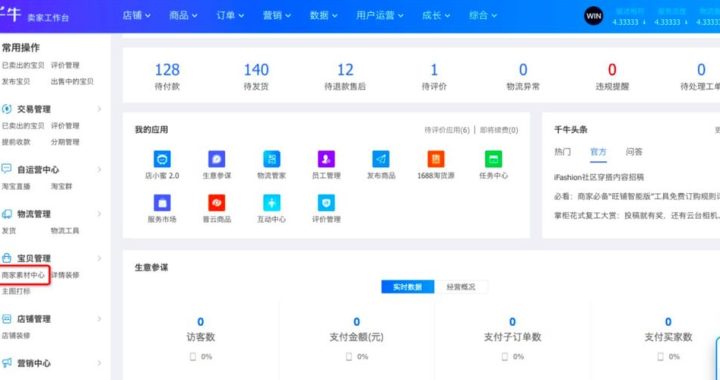Screen dimensions: 720x380
Task: Open 分期管理 link
Action: [65, 142]
